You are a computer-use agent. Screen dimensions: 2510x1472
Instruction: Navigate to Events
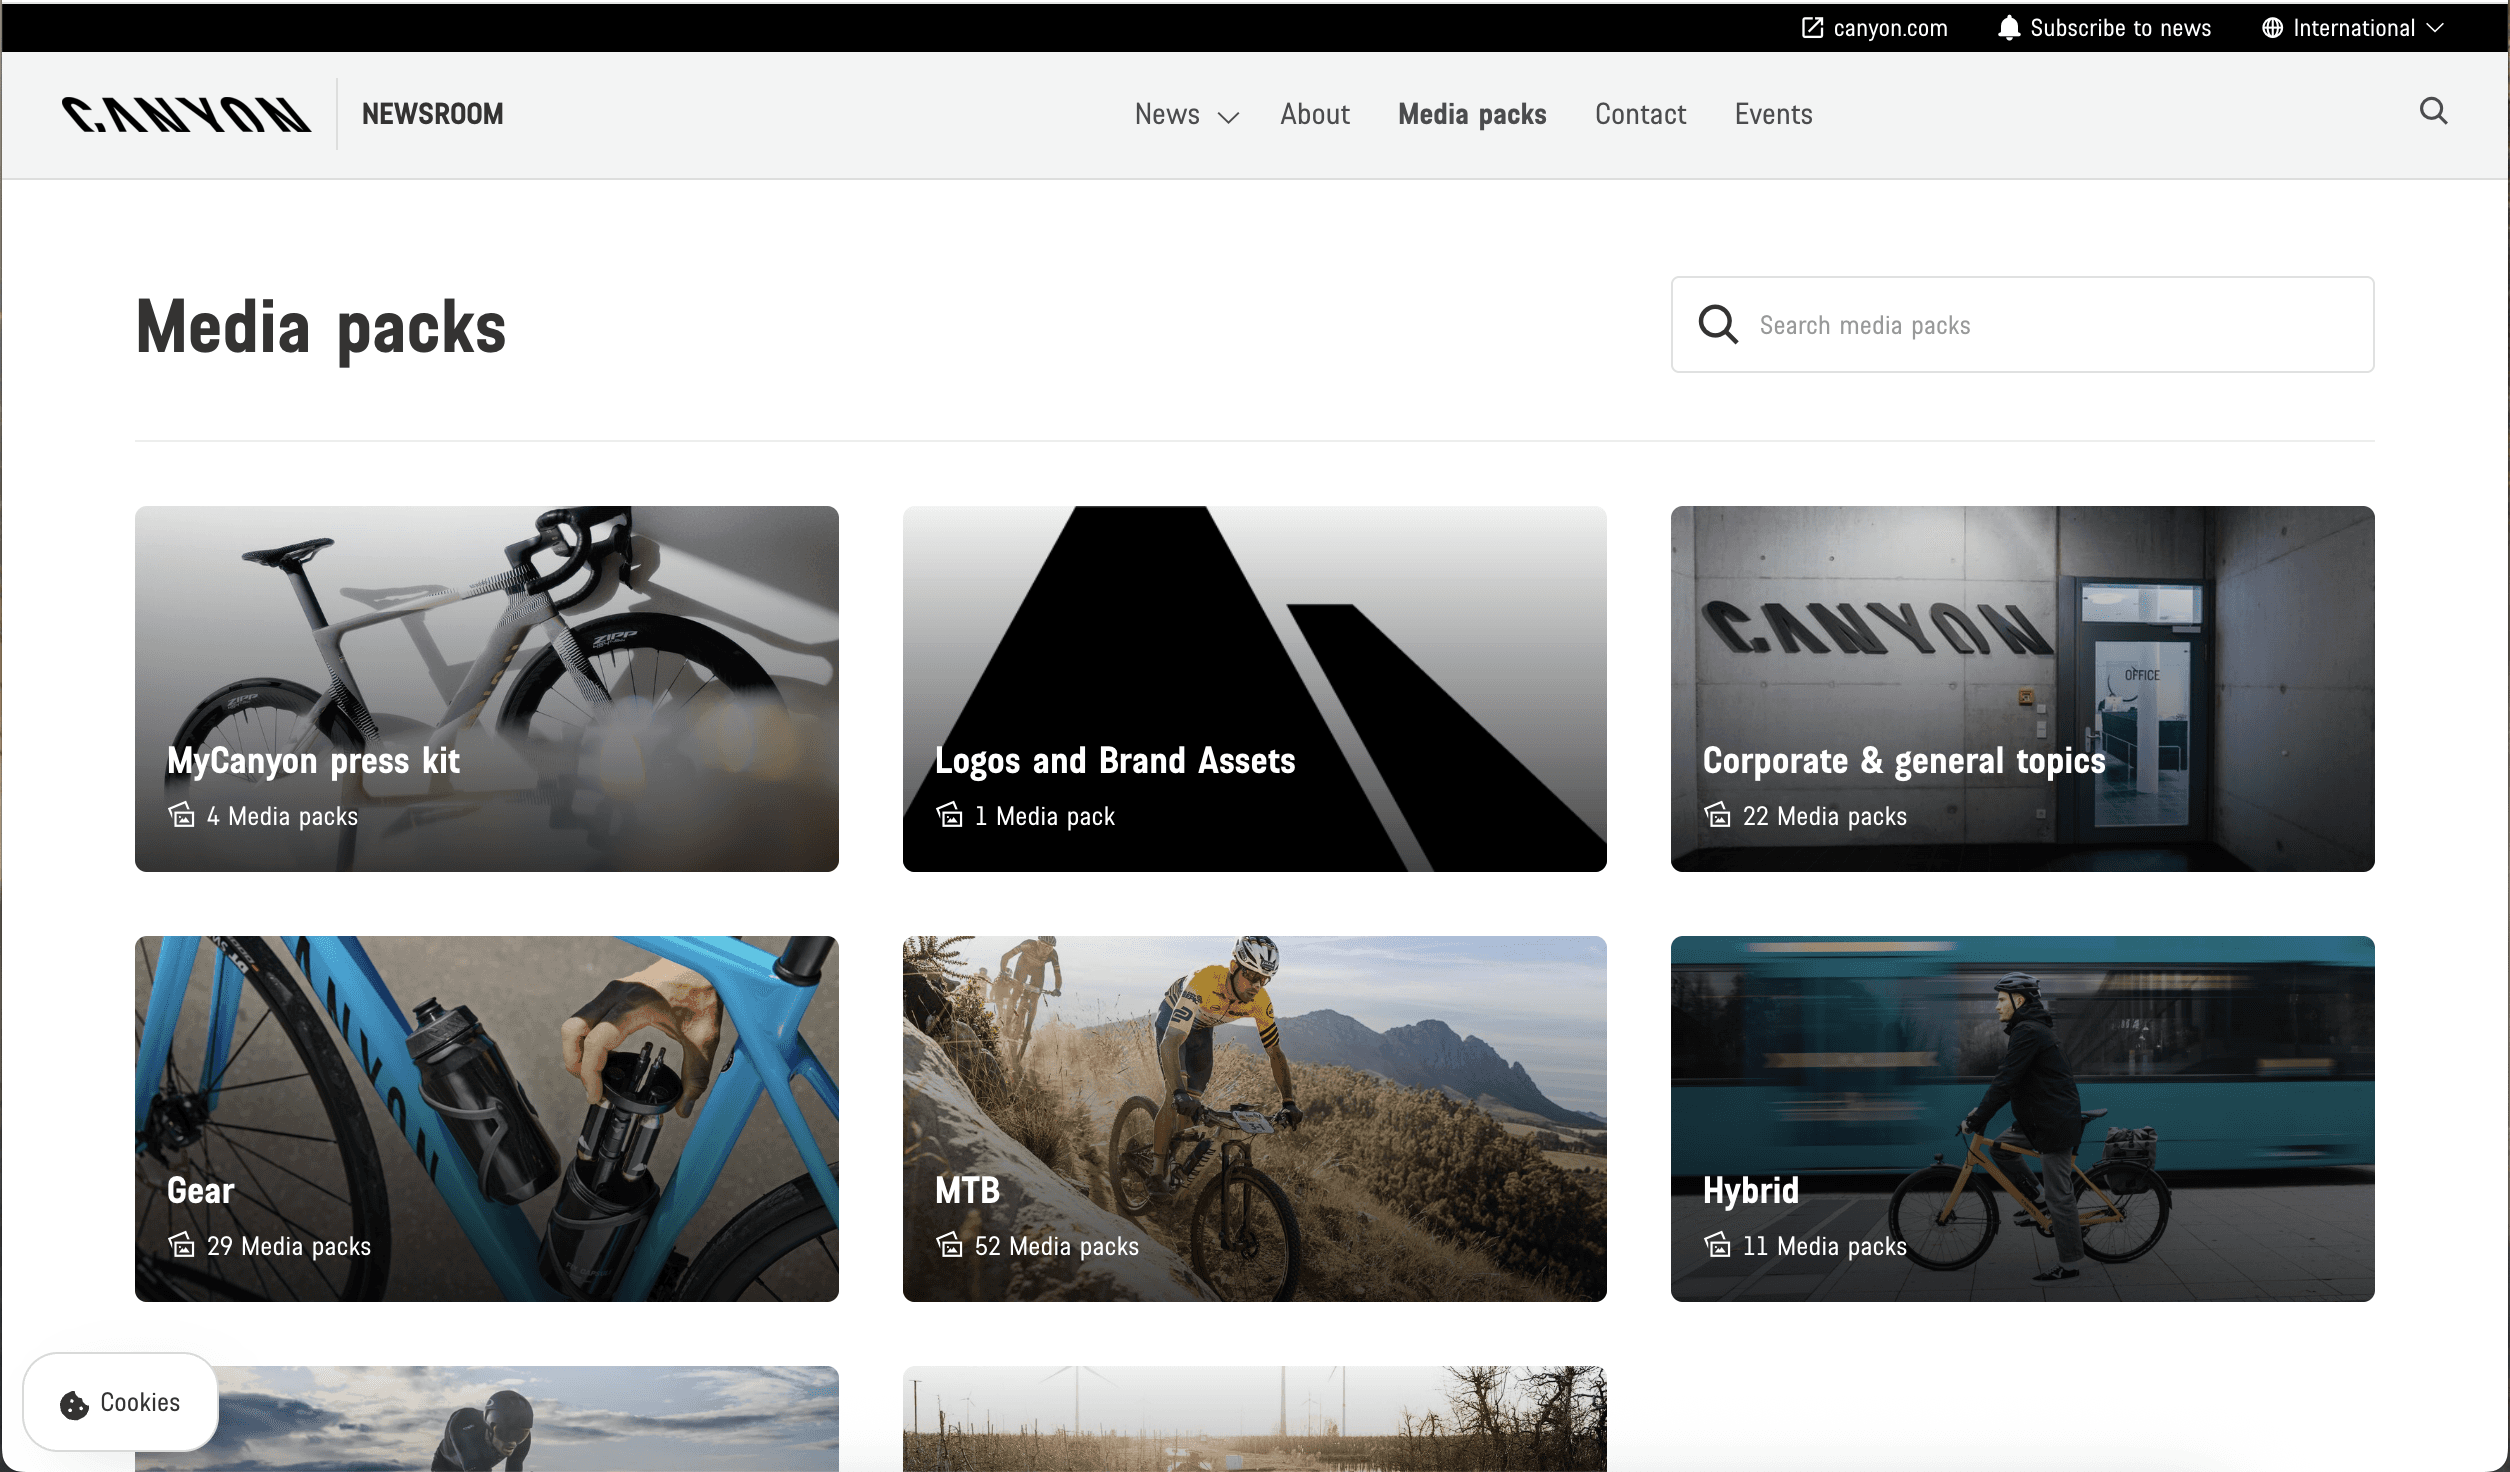pos(1773,114)
